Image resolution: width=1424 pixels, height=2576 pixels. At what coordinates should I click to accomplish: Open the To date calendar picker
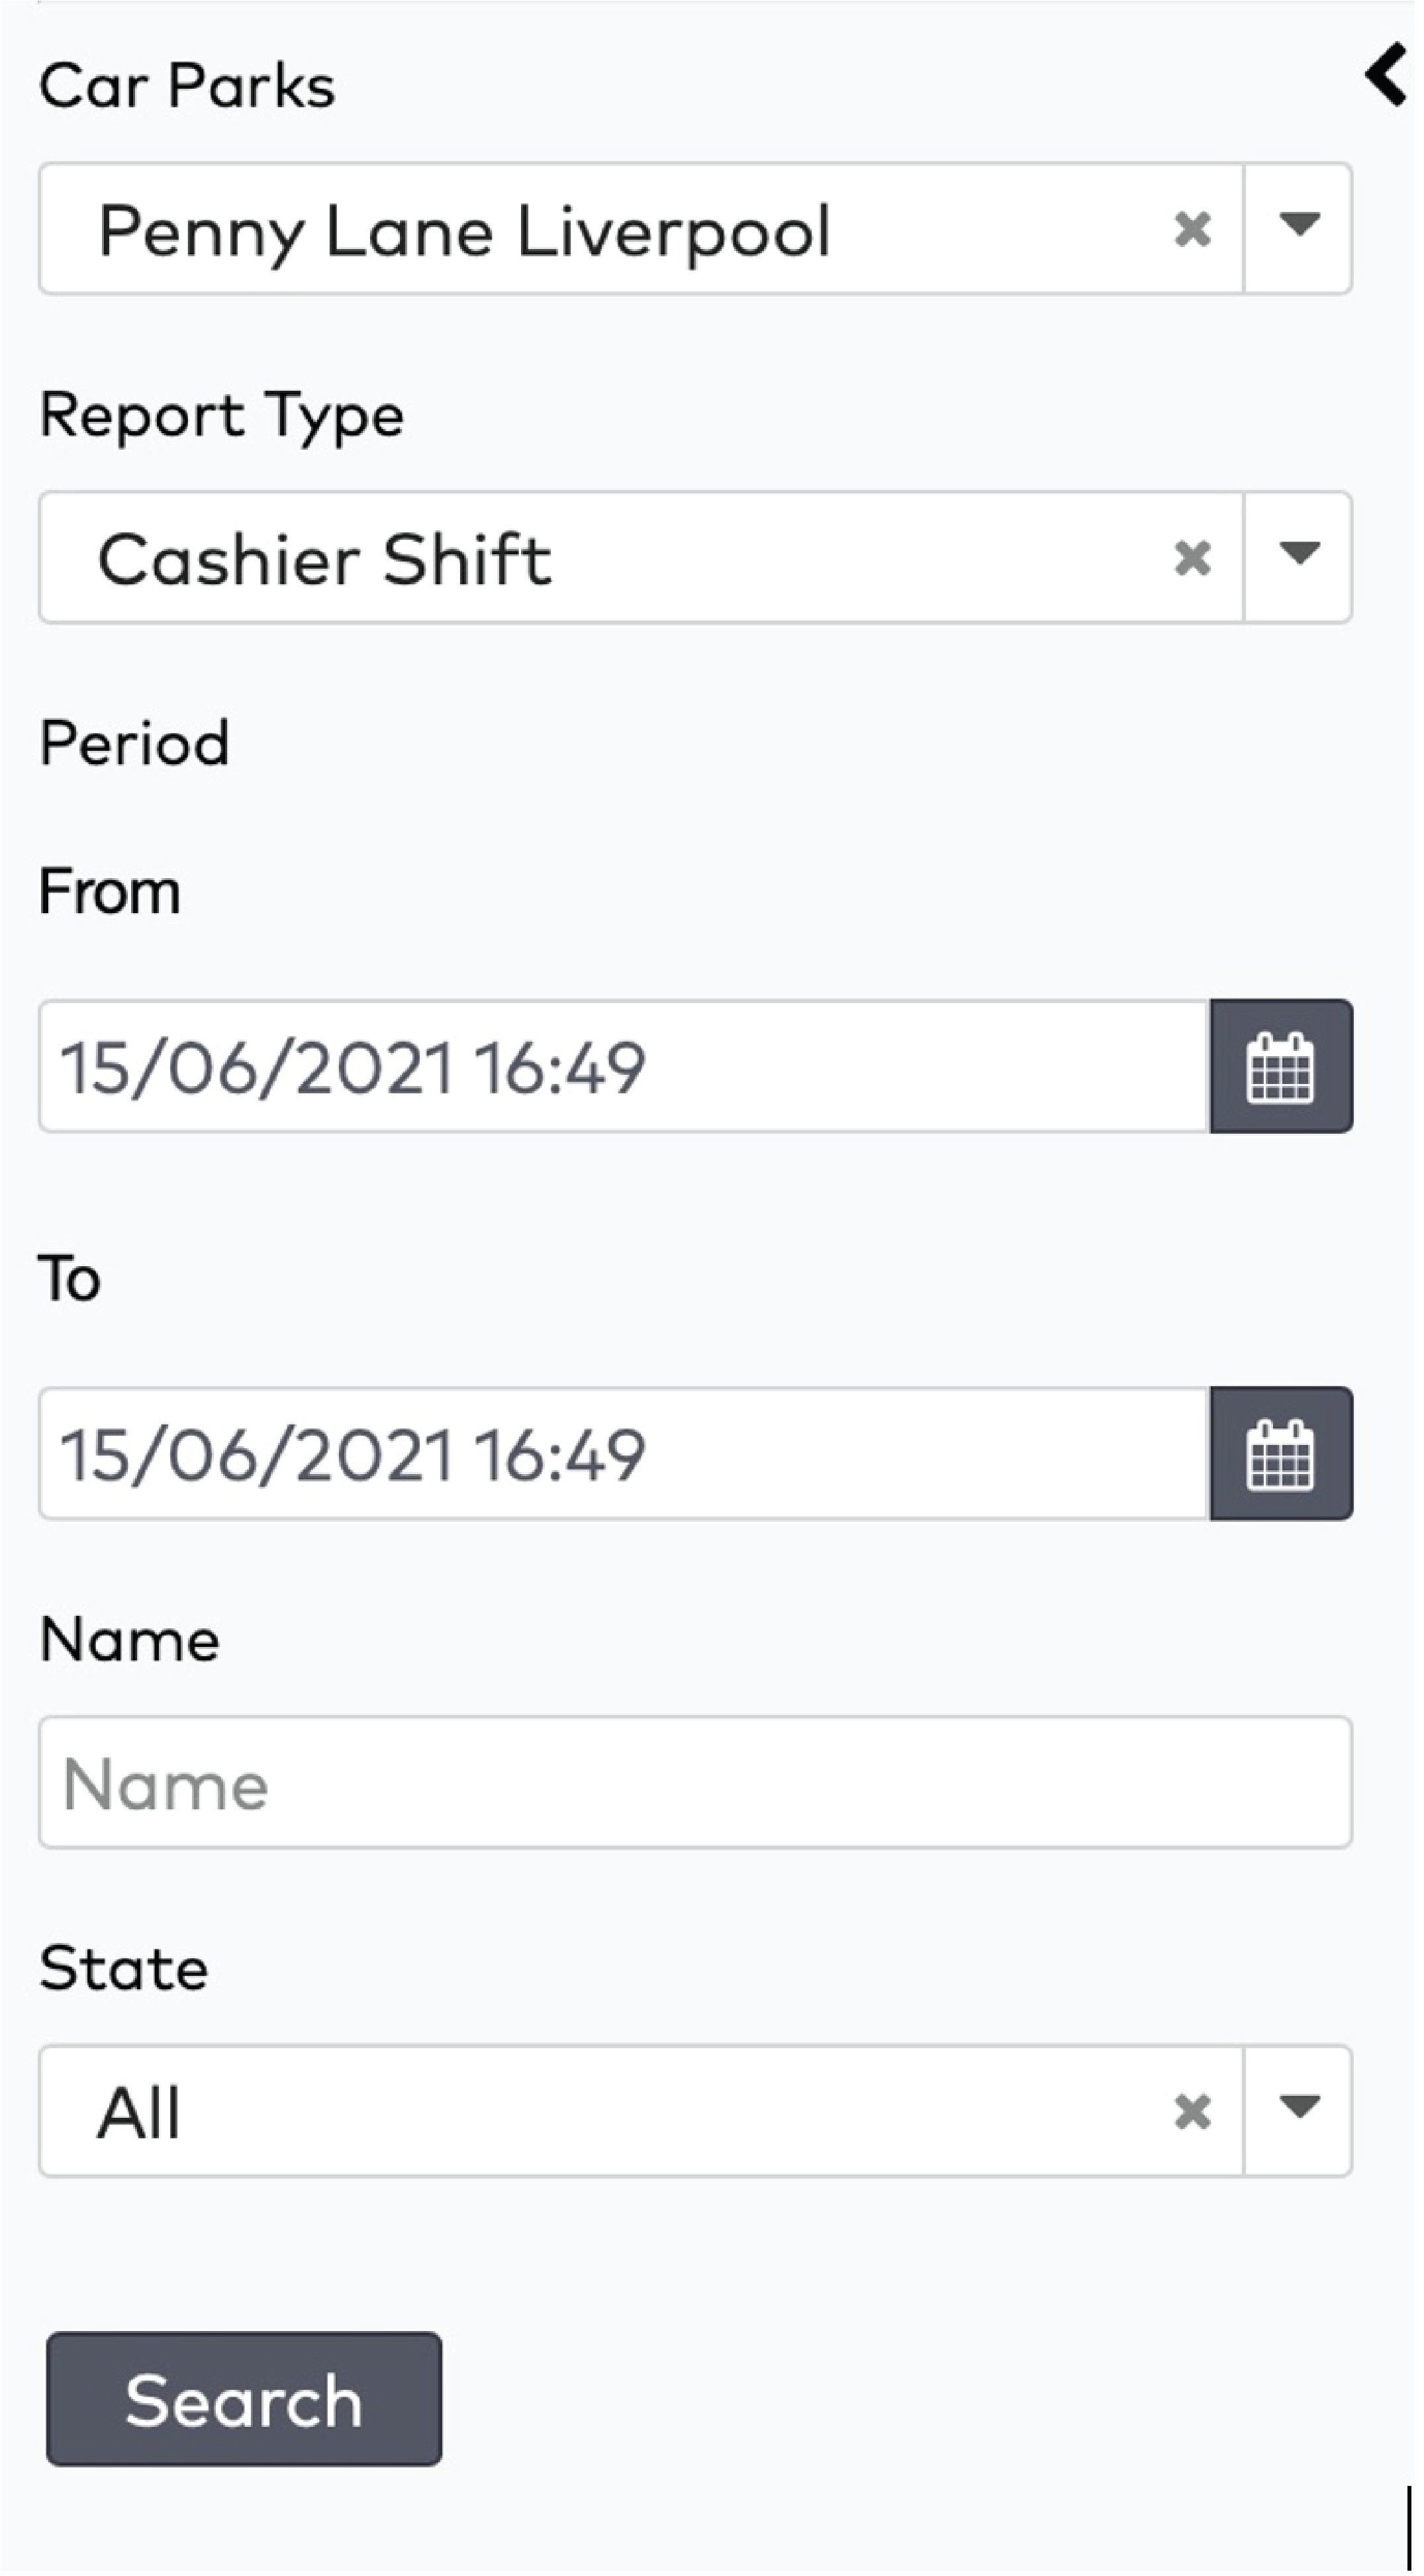[1280, 1453]
